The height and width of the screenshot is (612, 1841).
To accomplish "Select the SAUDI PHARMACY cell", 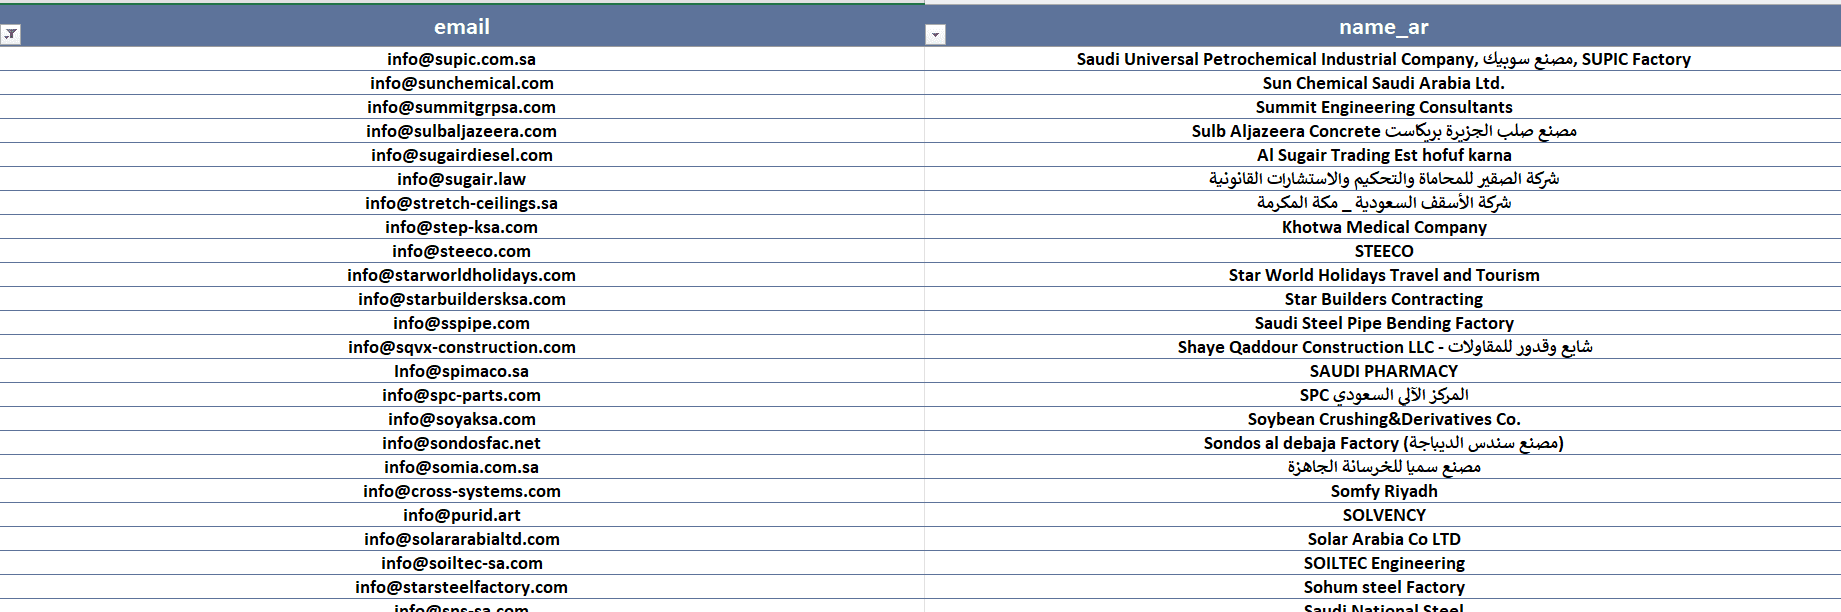I will [1383, 371].
